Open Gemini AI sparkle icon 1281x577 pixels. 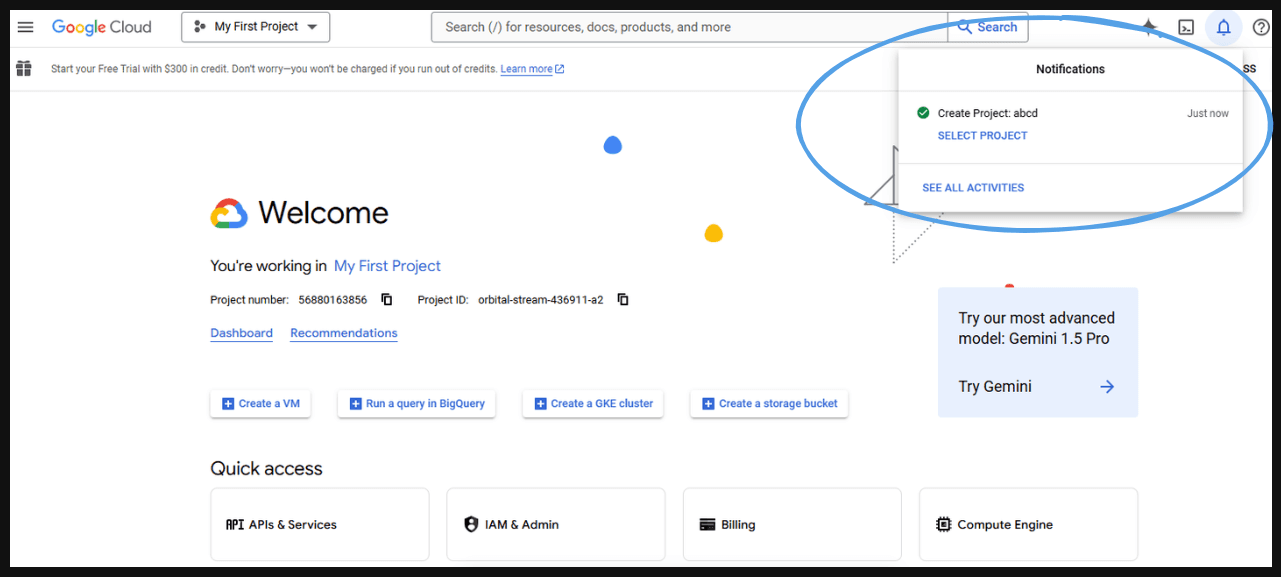pyautogui.click(x=1149, y=27)
